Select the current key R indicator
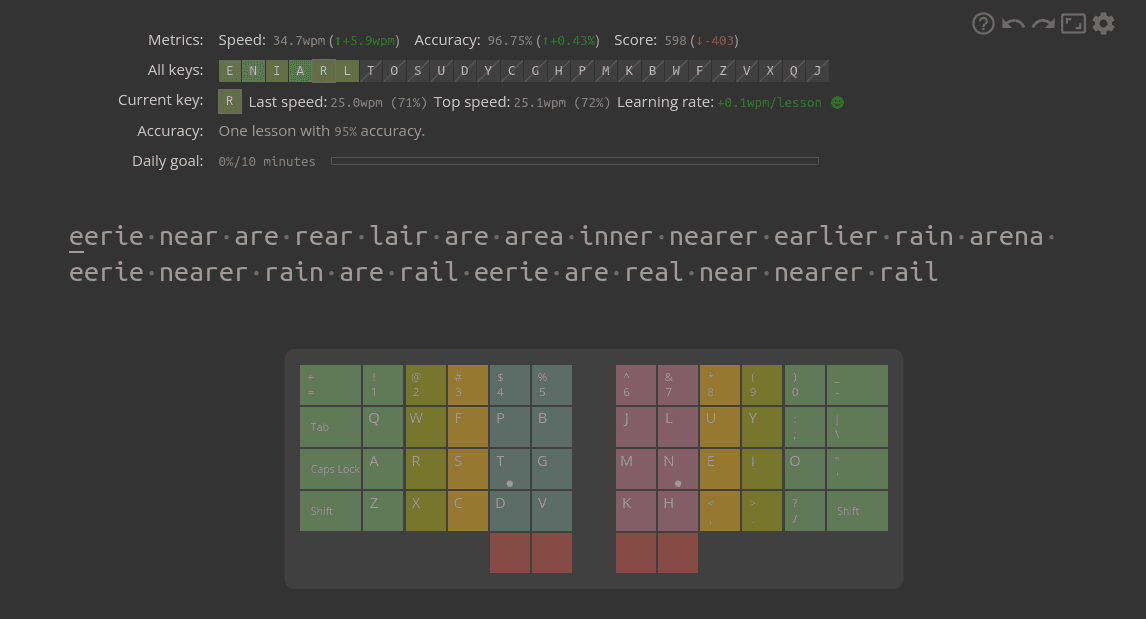This screenshot has width=1146, height=619. tap(228, 101)
